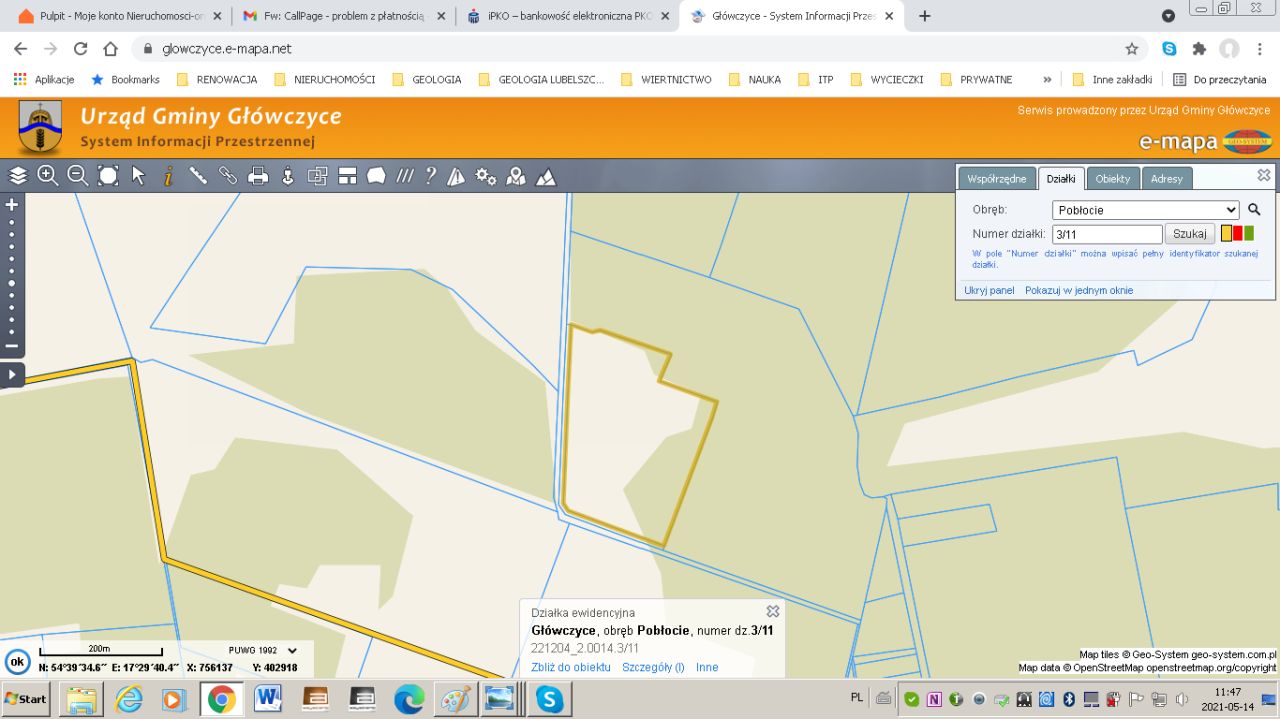Screen dimensions: 1280x719
Task: Click the Numer działki input field
Action: click(x=1107, y=234)
